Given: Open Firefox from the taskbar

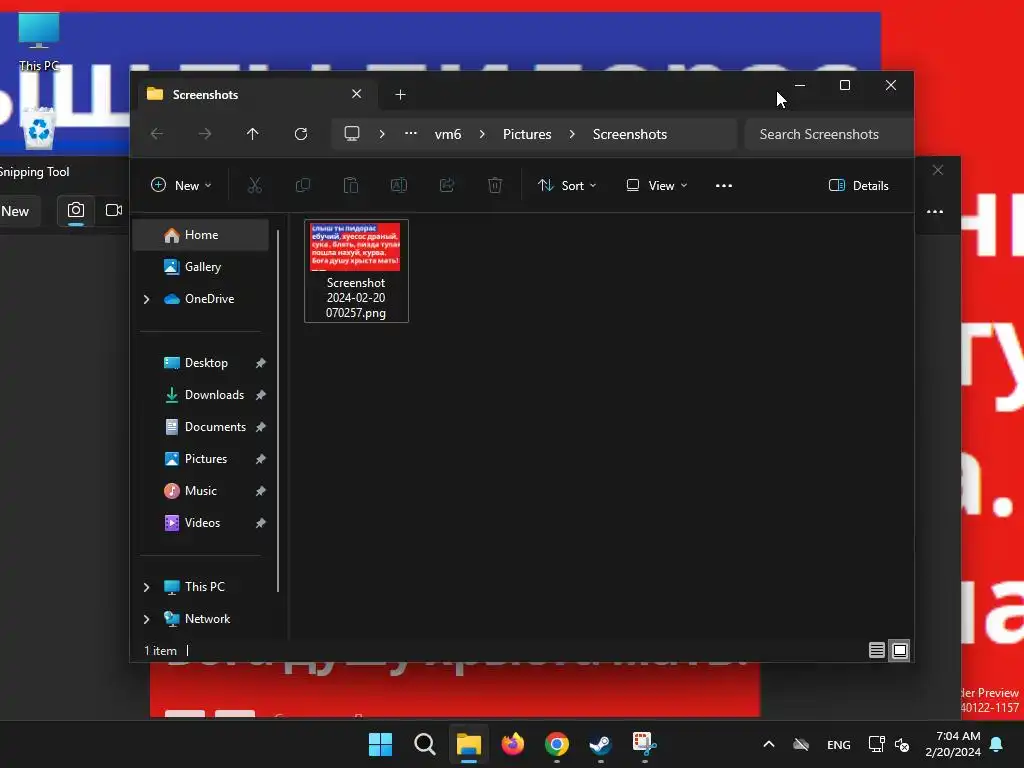Looking at the screenshot, I should click(x=513, y=744).
